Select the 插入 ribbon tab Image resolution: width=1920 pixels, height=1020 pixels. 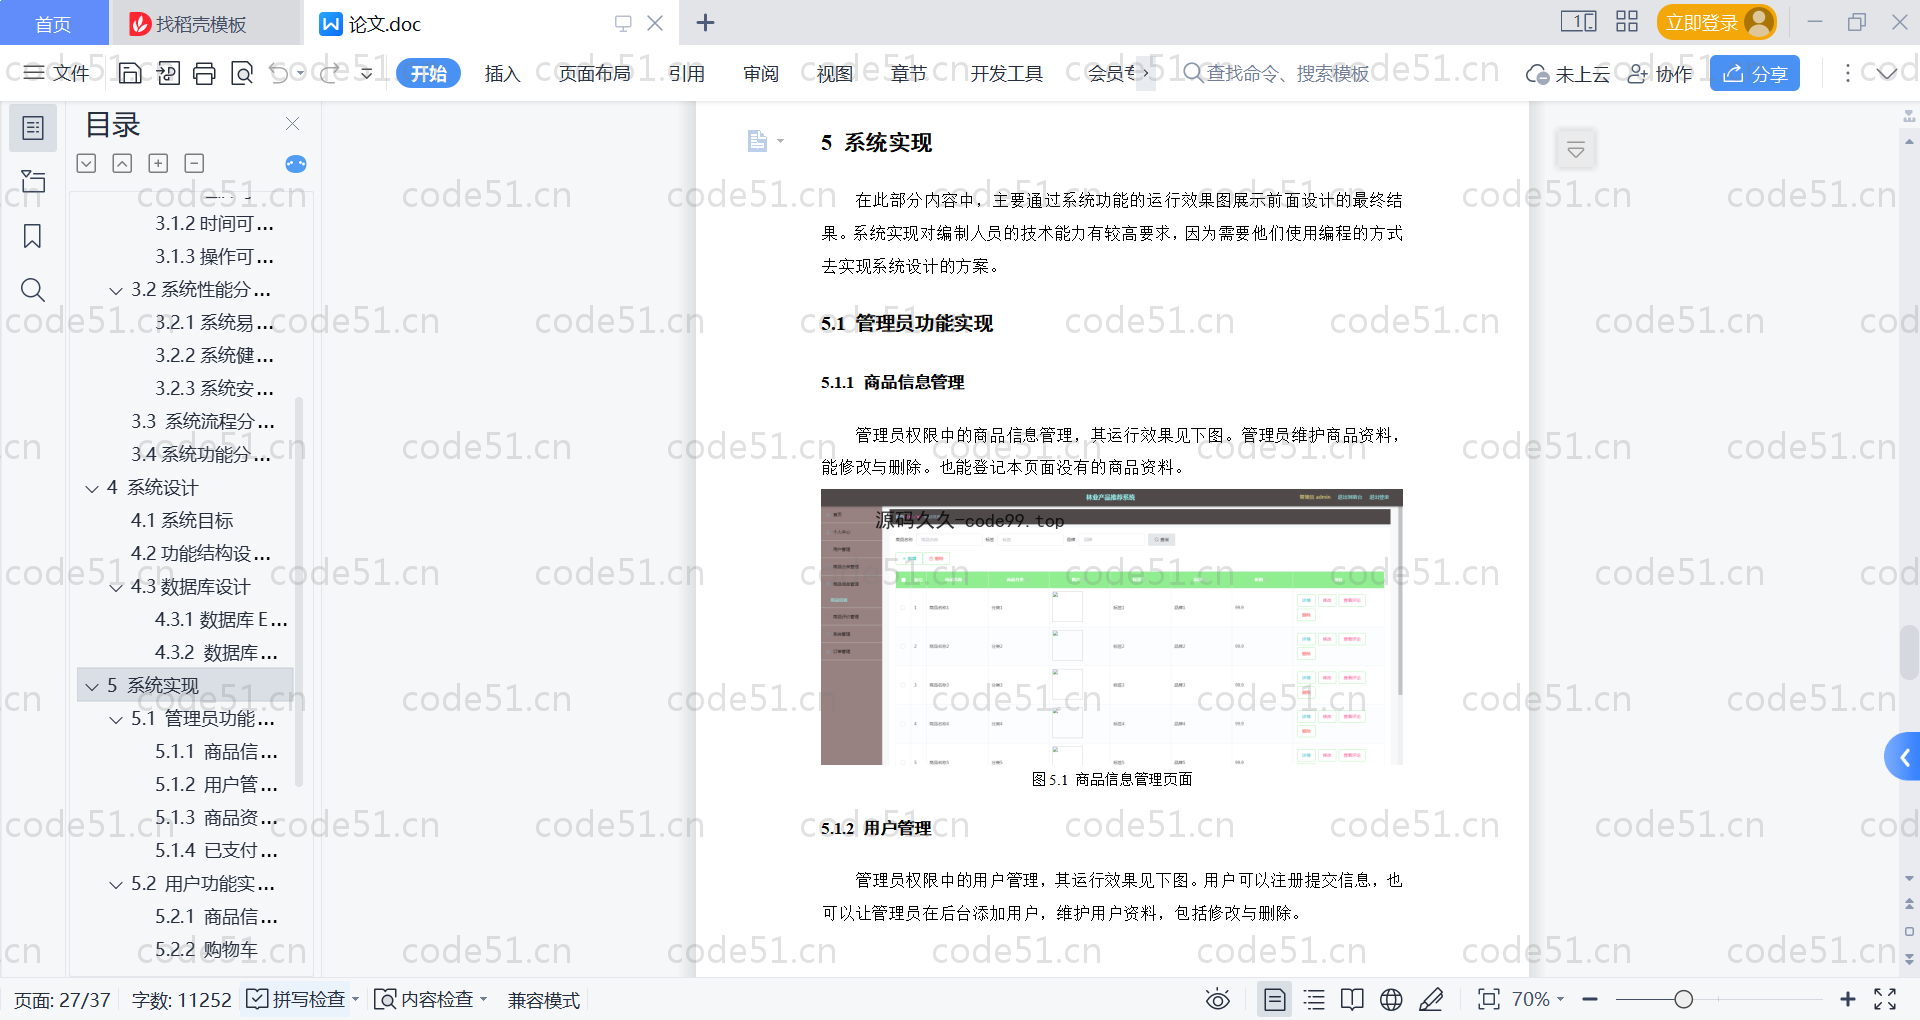502,73
